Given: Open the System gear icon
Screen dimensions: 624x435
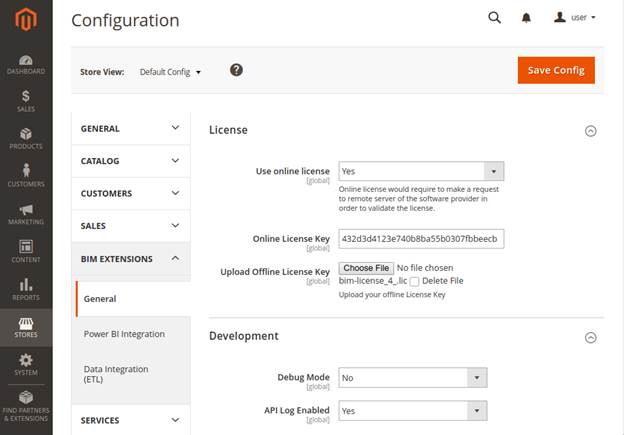Looking at the screenshot, I should [26, 365].
